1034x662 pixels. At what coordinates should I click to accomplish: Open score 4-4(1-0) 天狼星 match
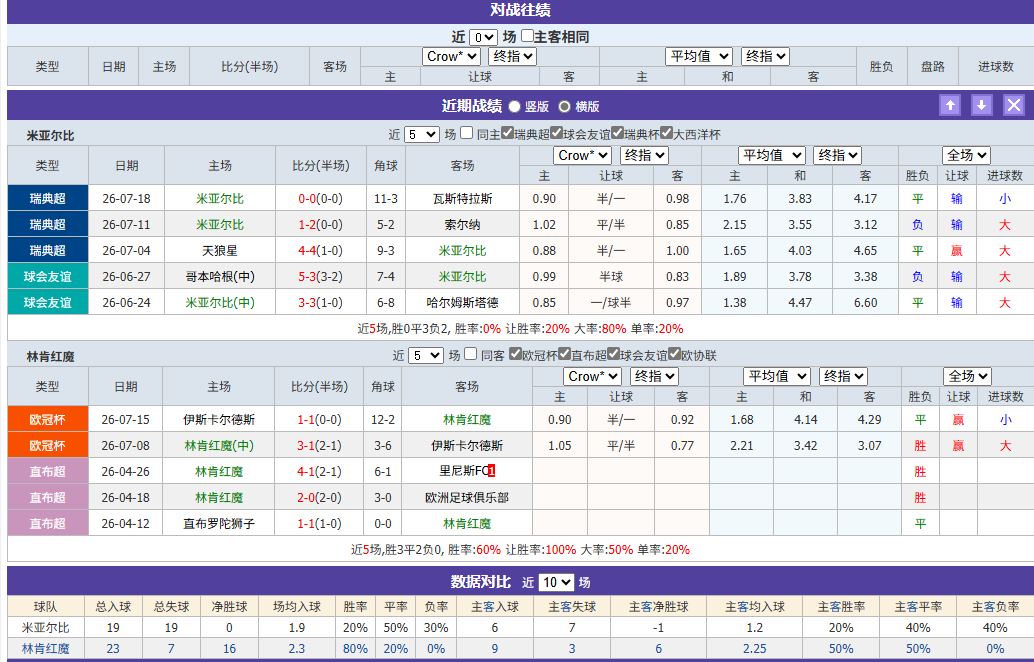click(x=320, y=251)
